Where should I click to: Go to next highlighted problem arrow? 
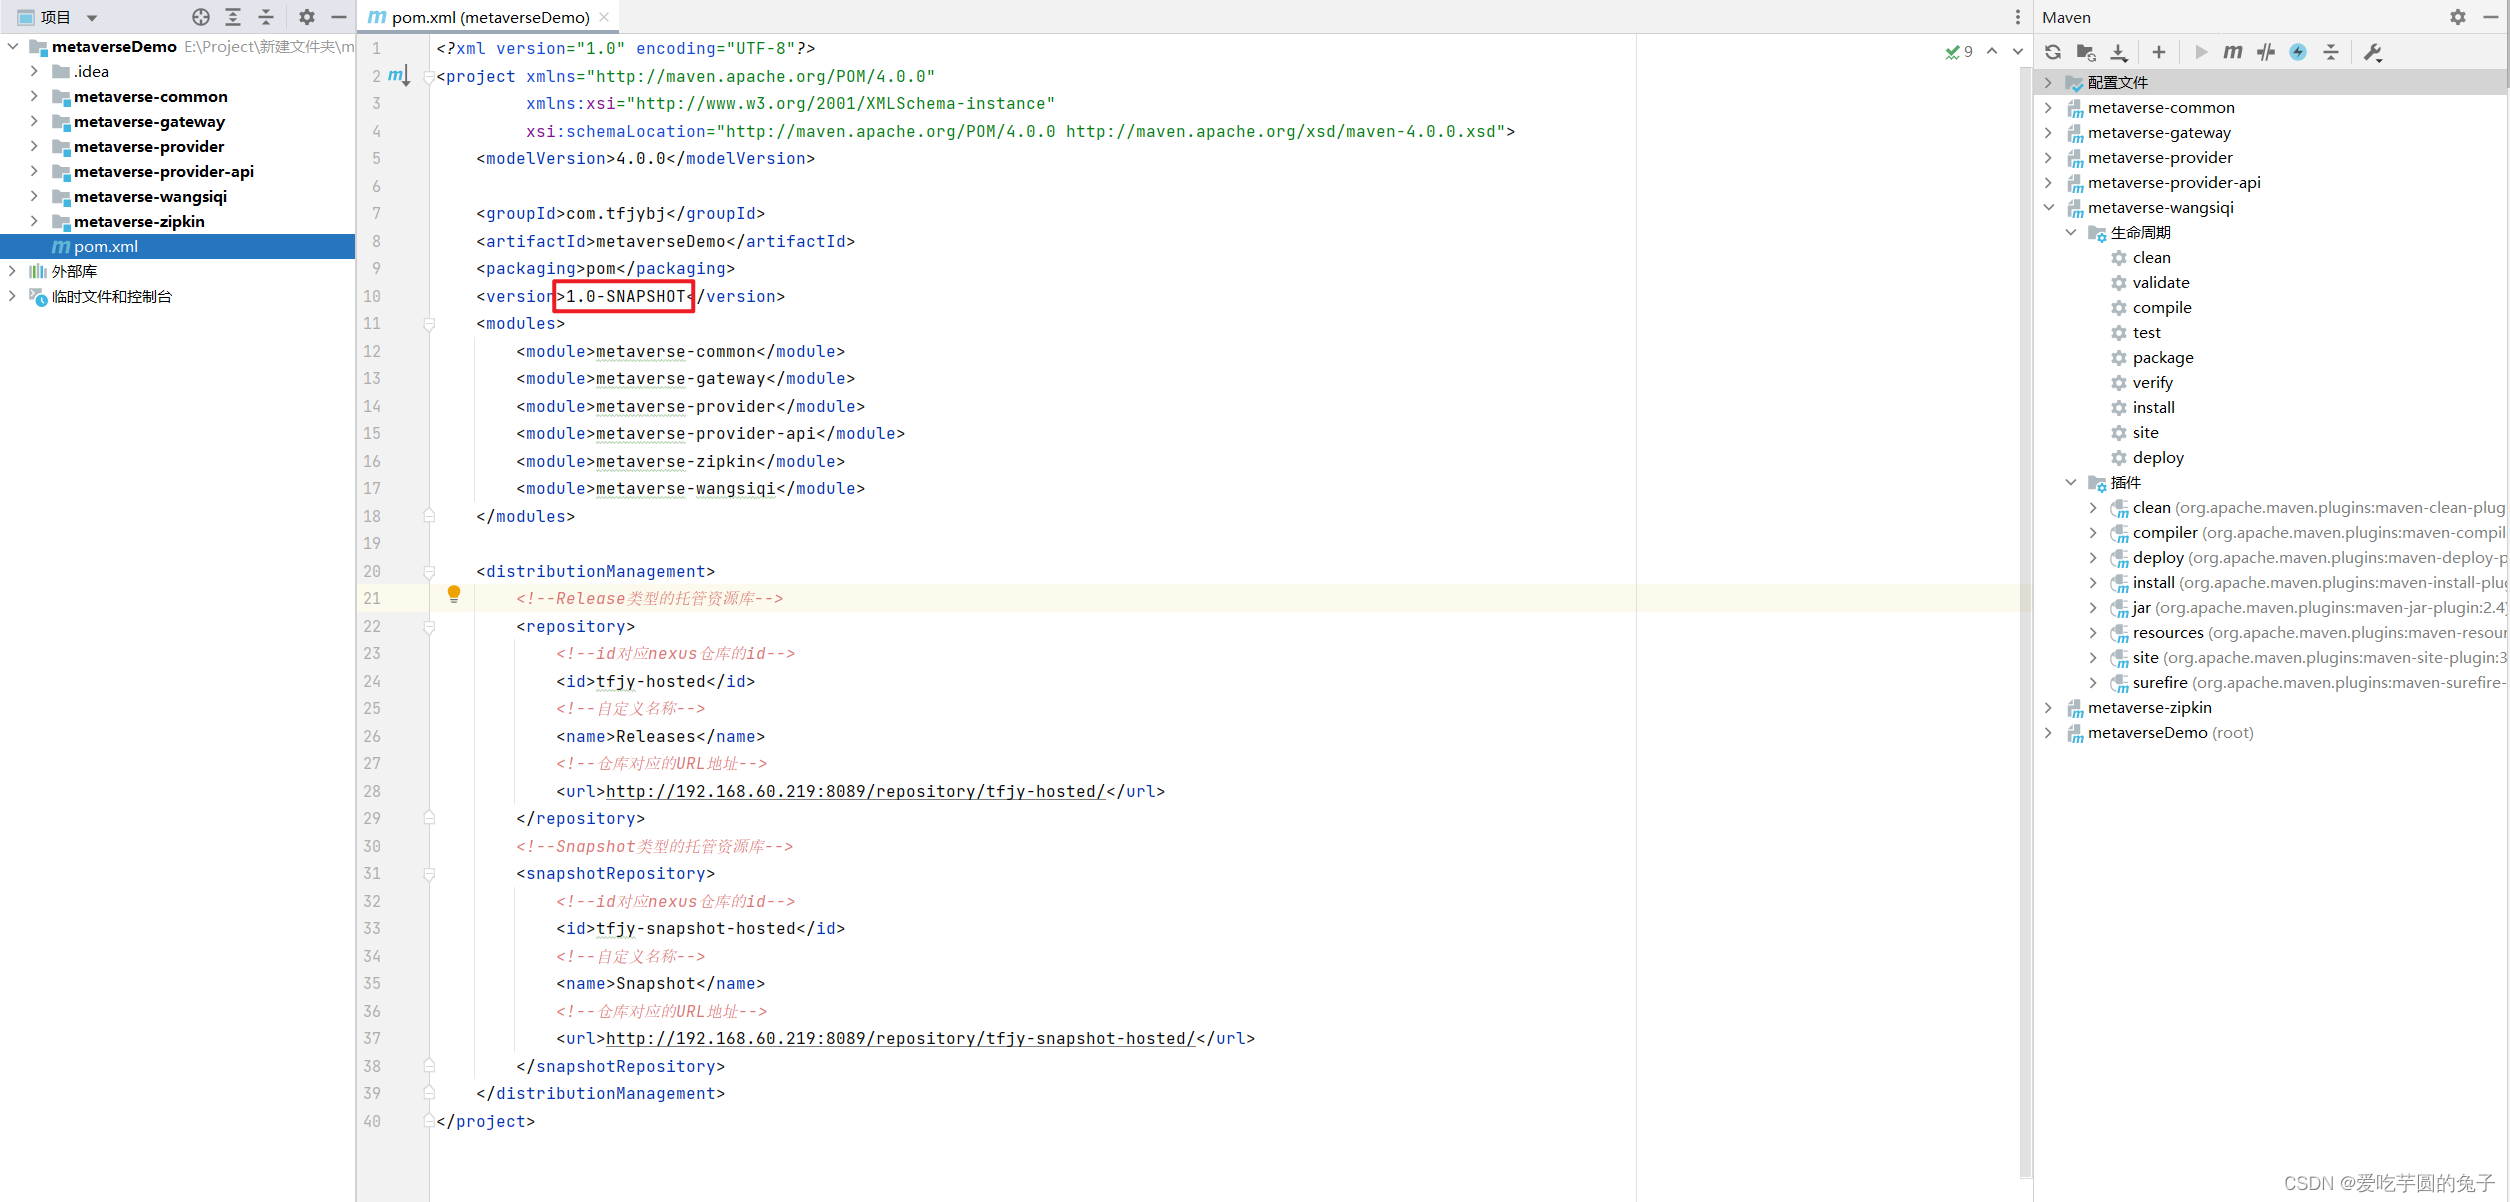(2018, 51)
